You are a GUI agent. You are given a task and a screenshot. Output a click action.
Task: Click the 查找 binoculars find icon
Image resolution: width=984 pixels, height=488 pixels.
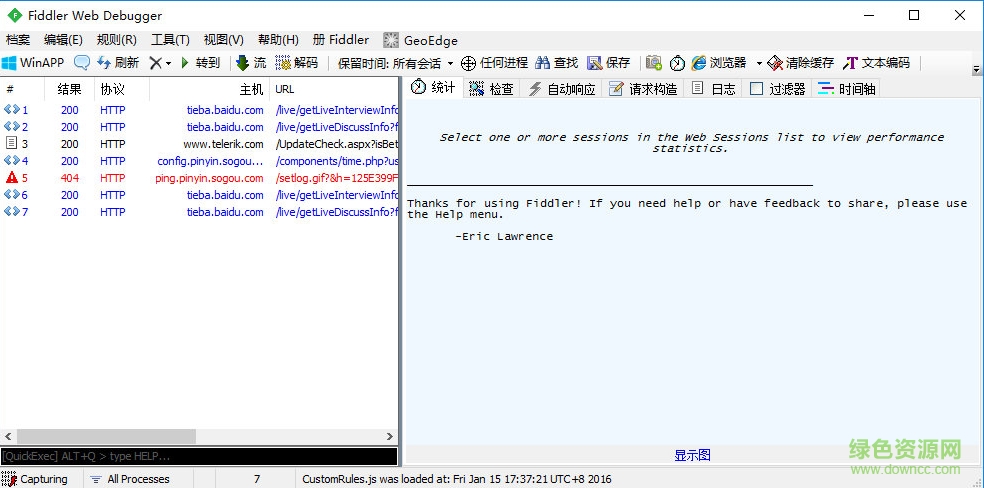coord(542,63)
